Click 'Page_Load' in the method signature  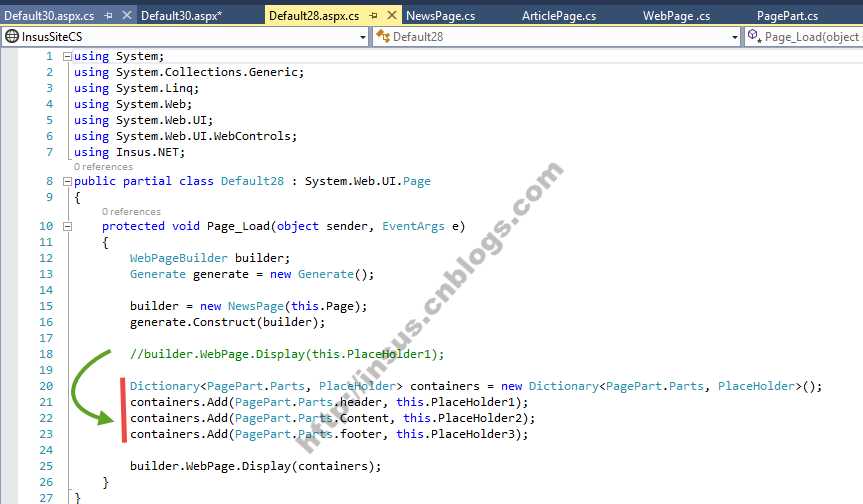tap(238, 226)
